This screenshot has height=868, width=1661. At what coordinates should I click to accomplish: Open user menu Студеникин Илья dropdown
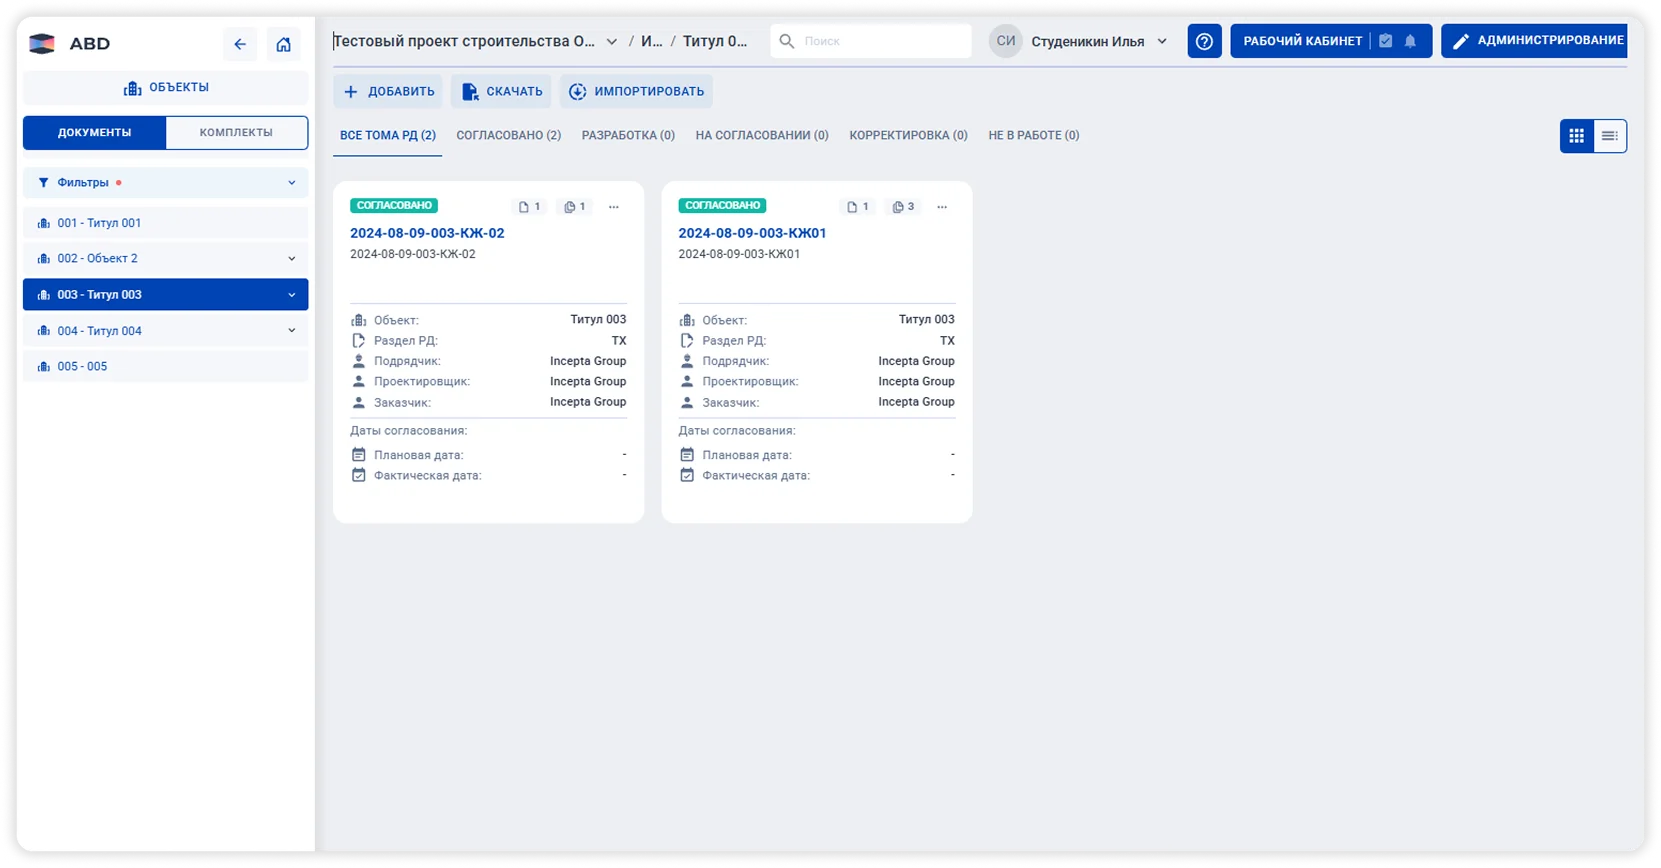[x=1162, y=42]
